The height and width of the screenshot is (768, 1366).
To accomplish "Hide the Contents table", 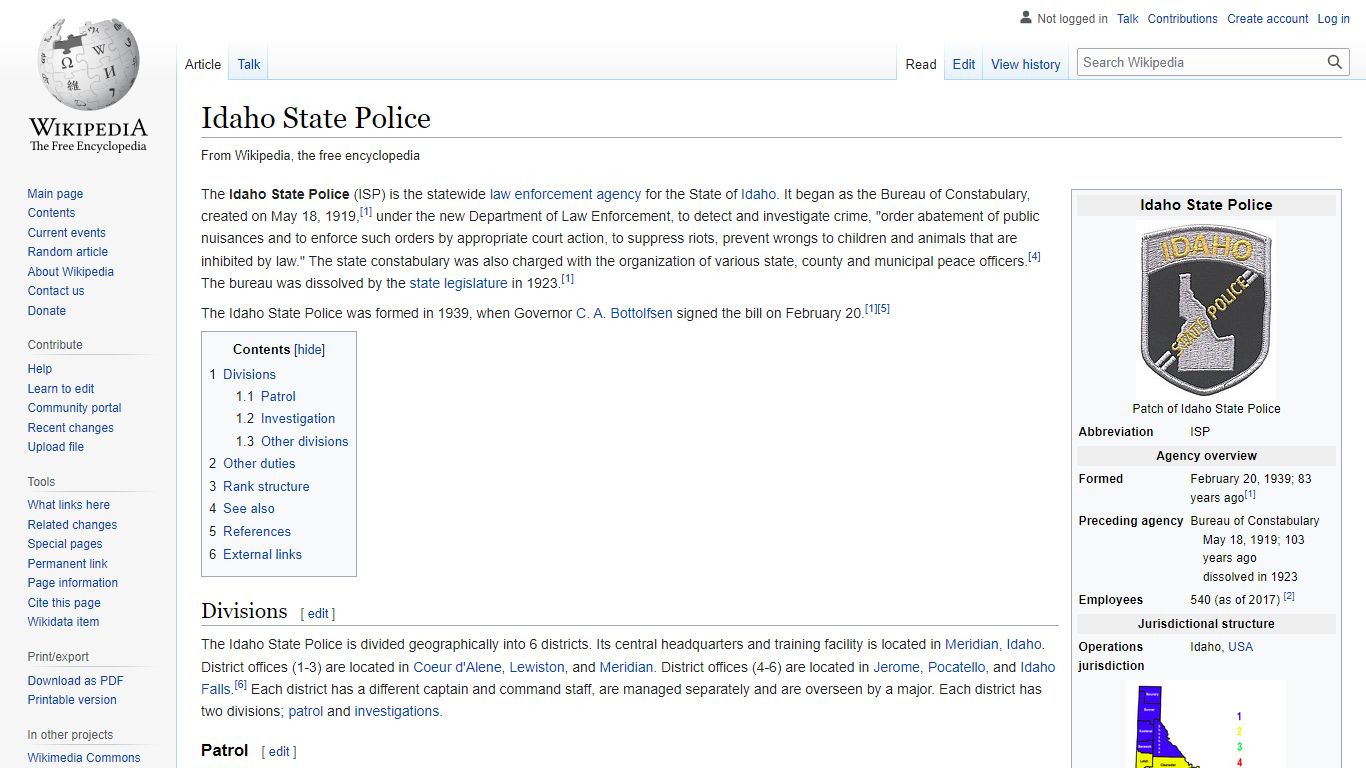I will coord(309,350).
